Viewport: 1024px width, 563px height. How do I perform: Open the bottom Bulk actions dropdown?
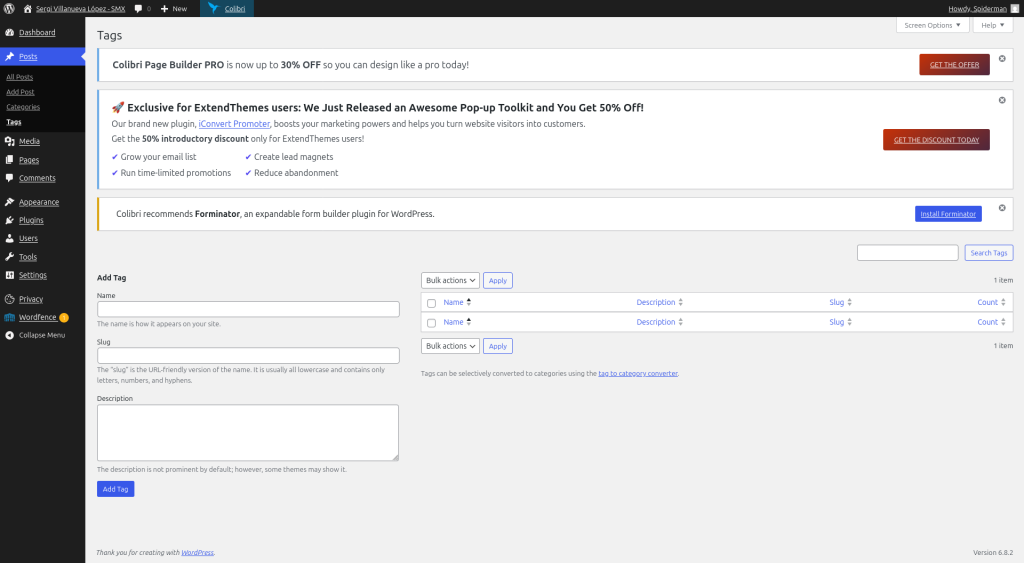click(450, 346)
